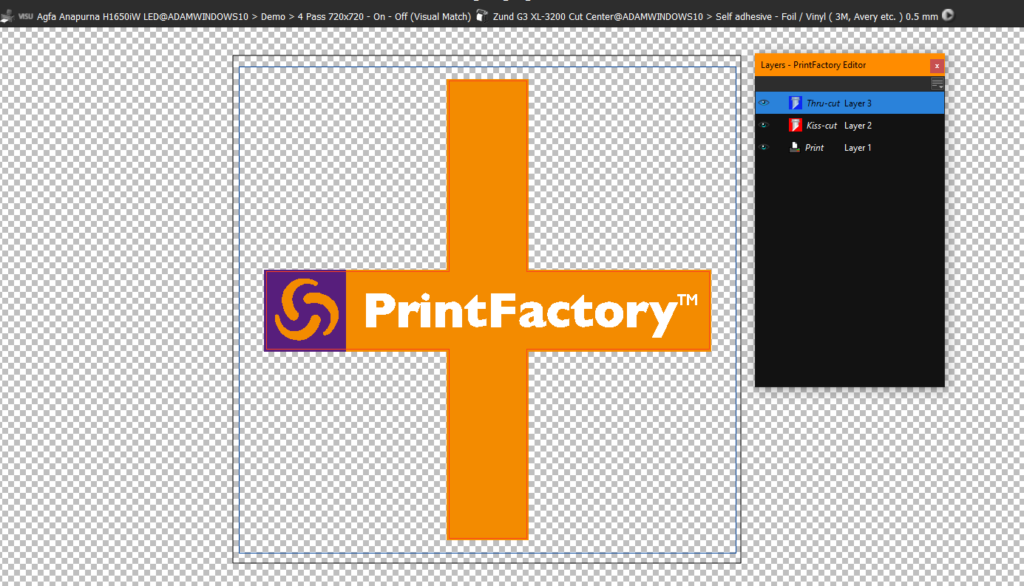Click the 'Thru-cut' mode label
The image size is (1024, 586).
click(x=823, y=103)
